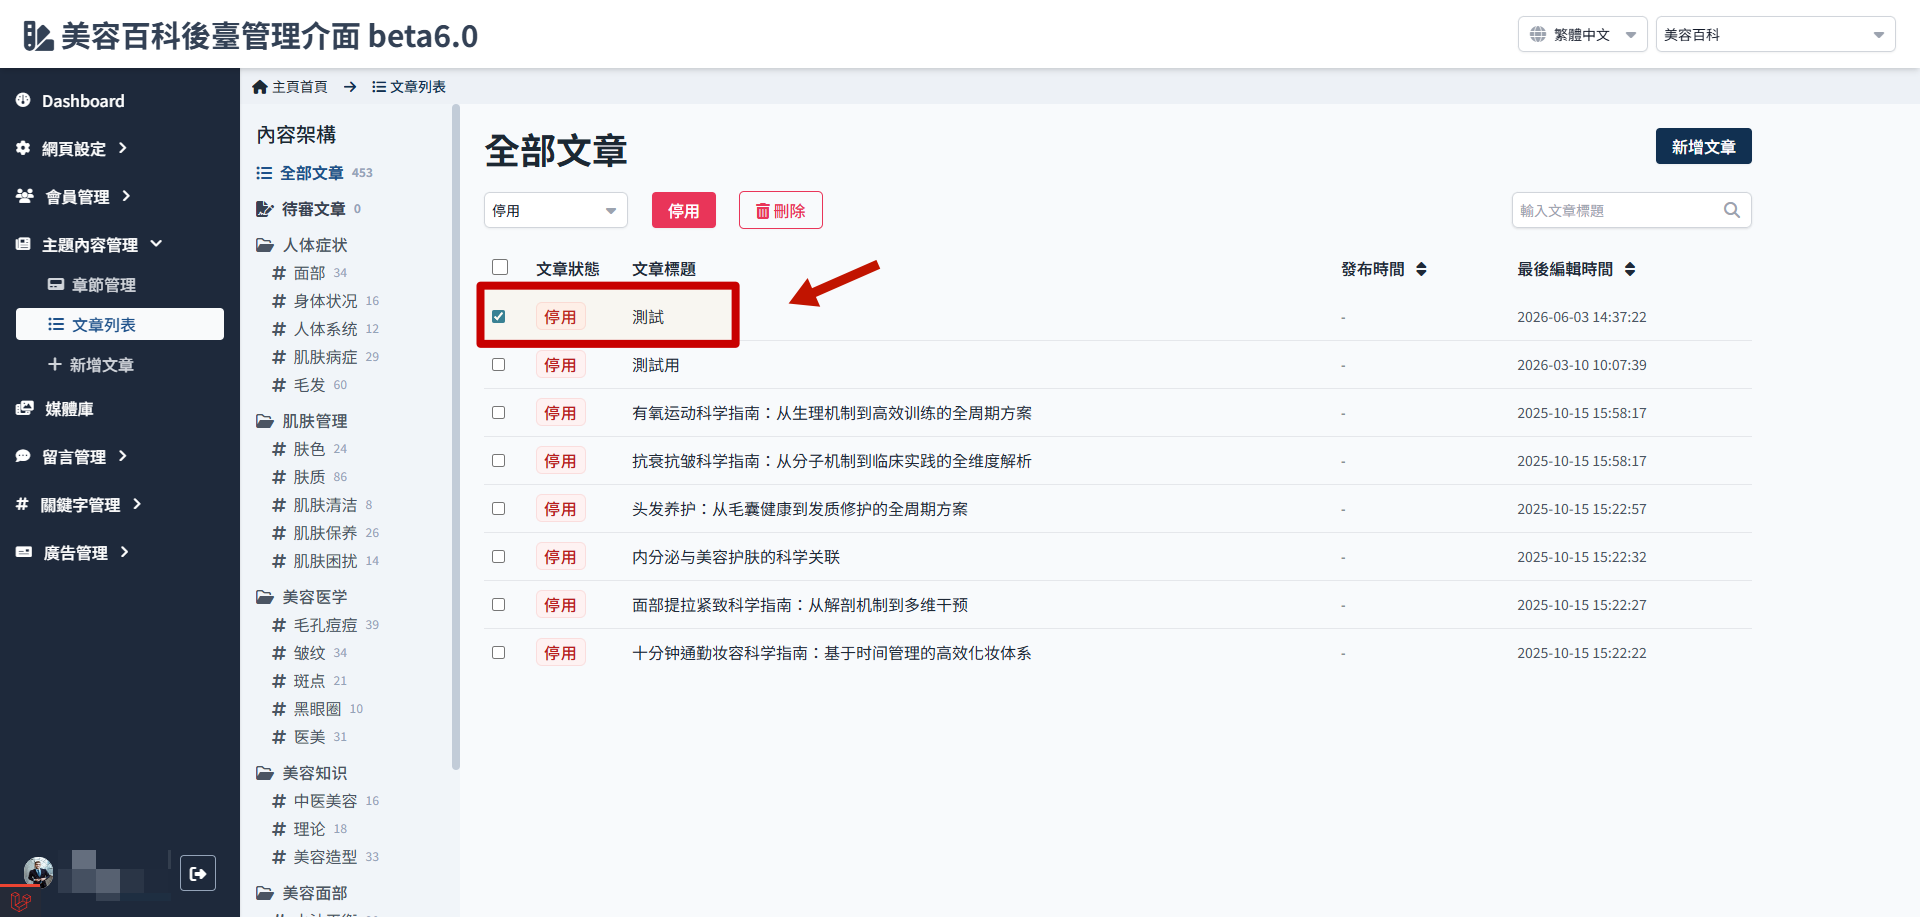The height and width of the screenshot is (917, 1920).
Task: Click the globe language icon
Action: [x=1538, y=34]
